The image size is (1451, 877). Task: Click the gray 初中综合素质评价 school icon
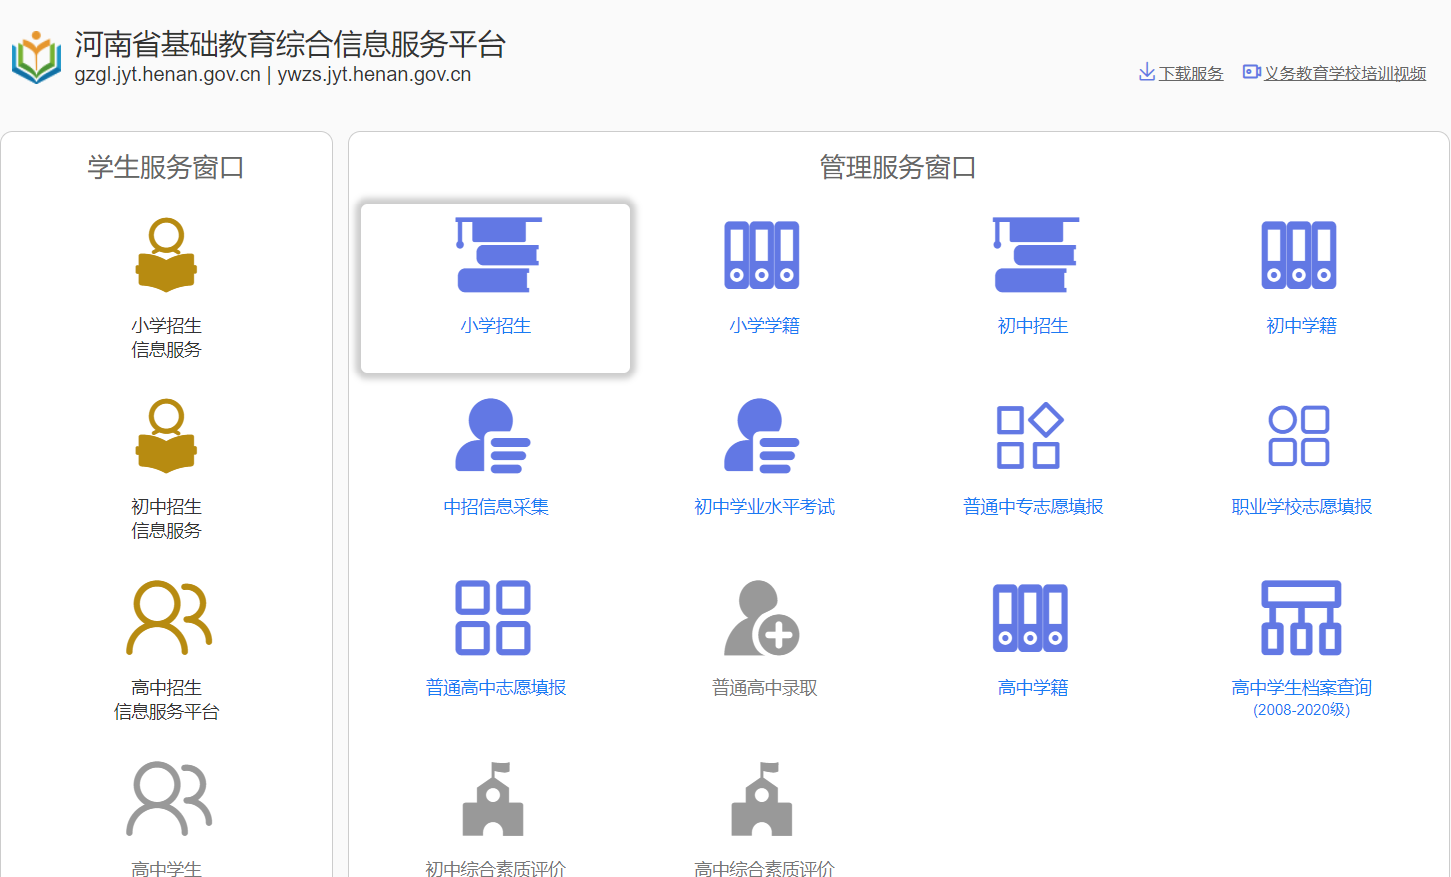494,799
